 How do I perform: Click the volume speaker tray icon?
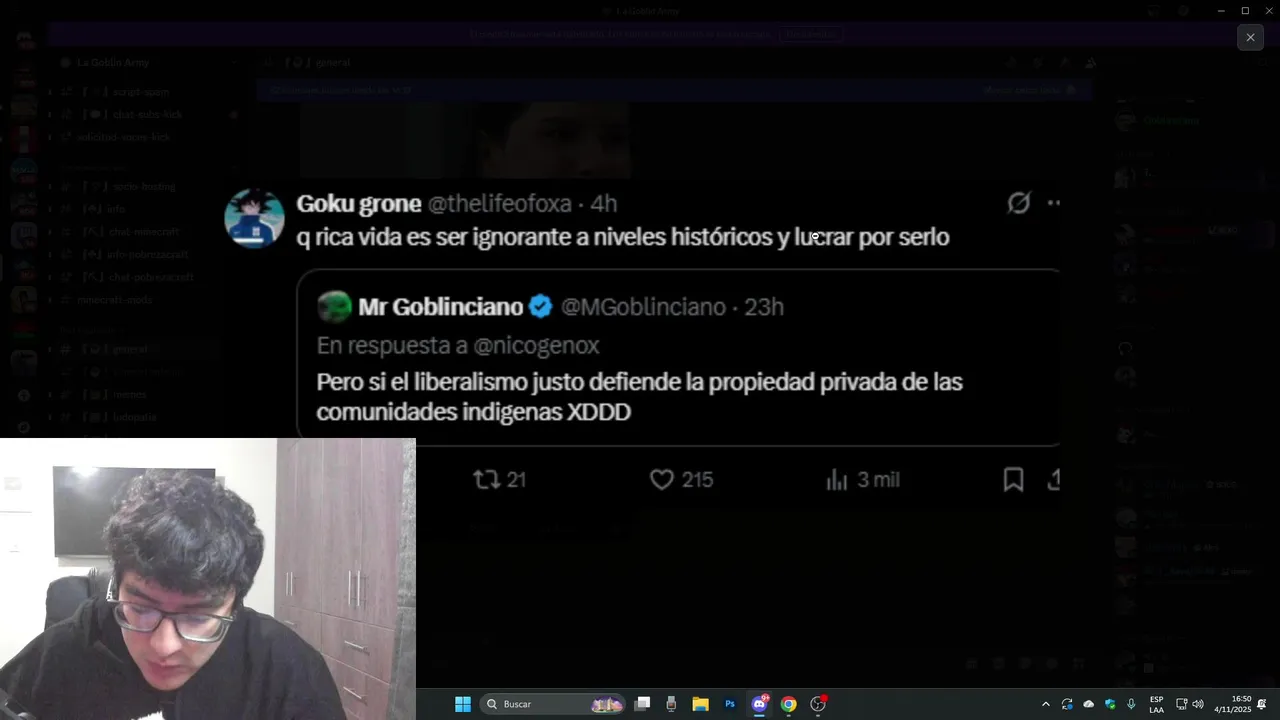[1198, 704]
